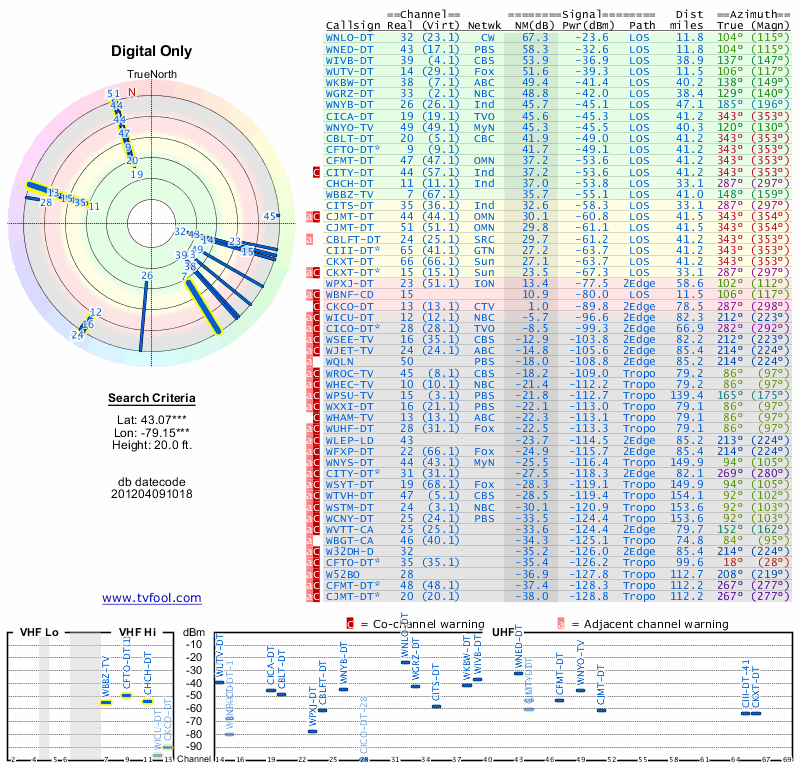
Task: Open the www.tvfool.com link
Action: pyautogui.click(x=152, y=598)
